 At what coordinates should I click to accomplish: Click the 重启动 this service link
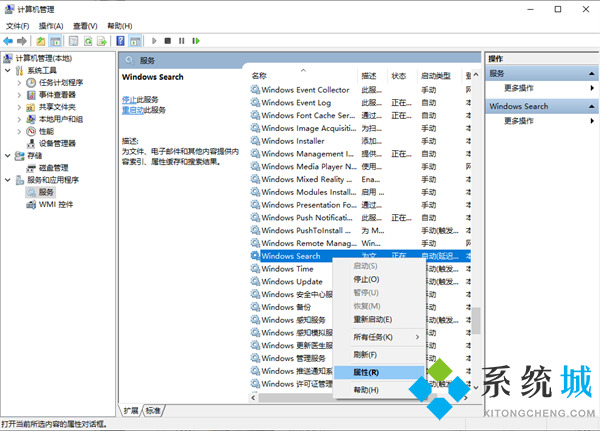[x=133, y=110]
